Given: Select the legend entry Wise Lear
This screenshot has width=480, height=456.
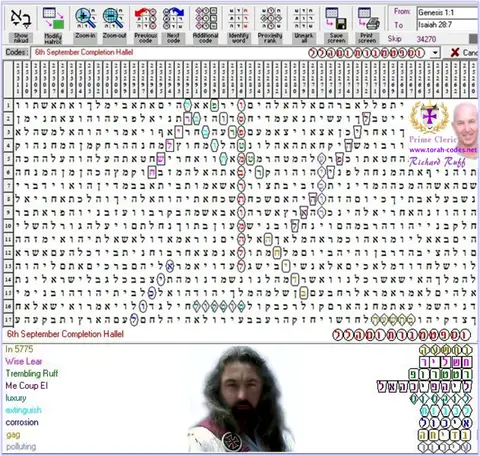Looking at the screenshot, I should tap(24, 361).
